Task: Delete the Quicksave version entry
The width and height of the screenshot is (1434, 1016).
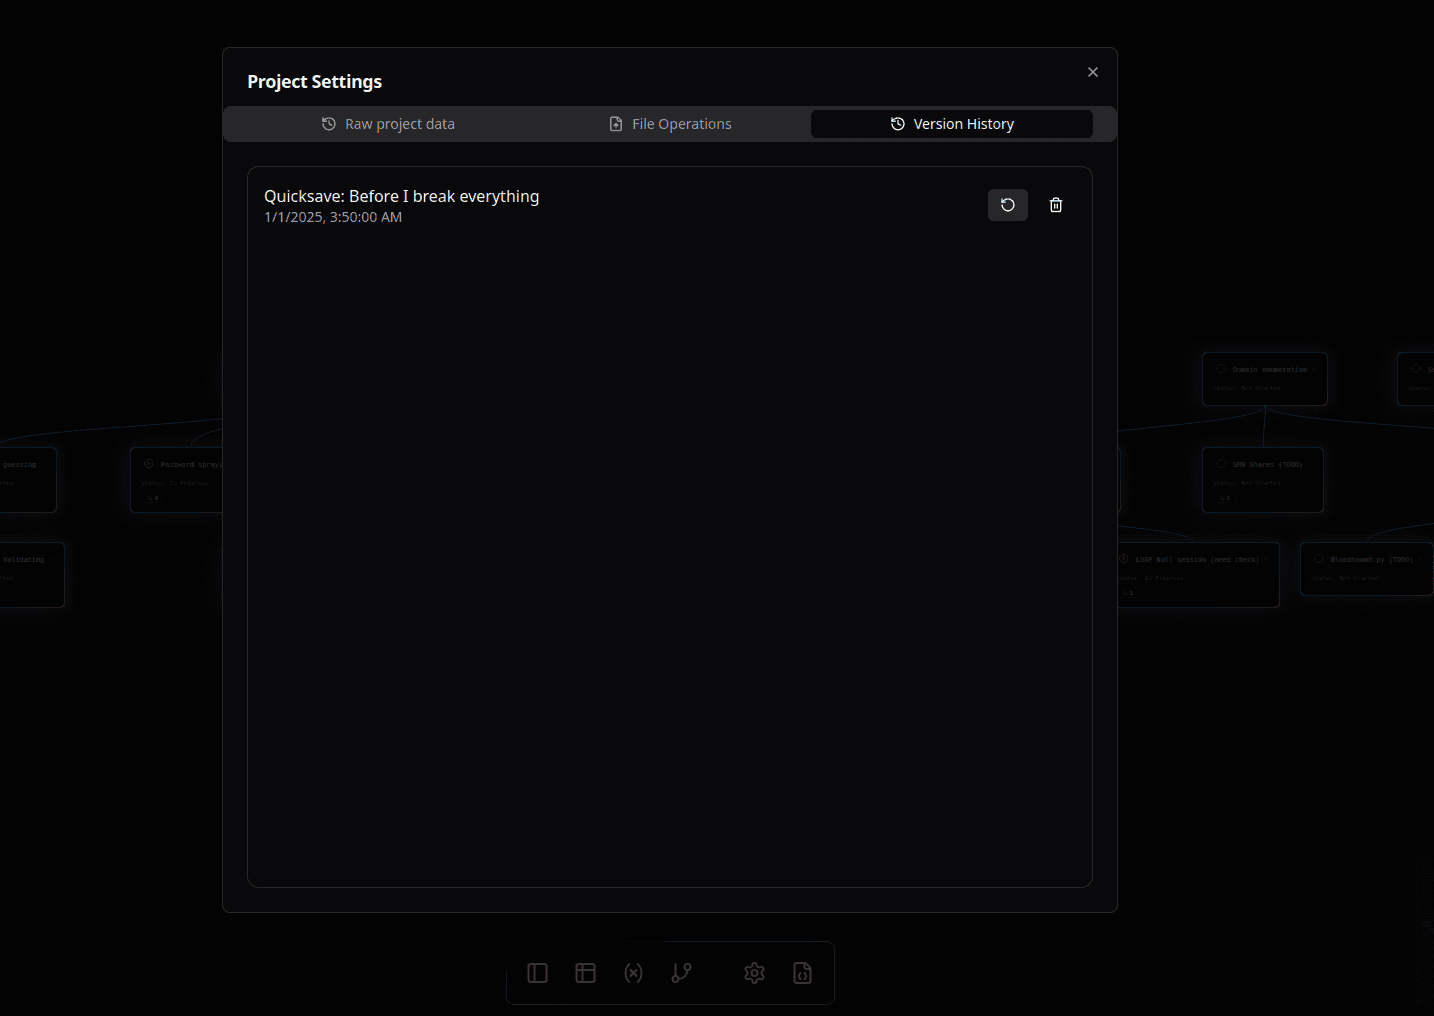Action: [1055, 205]
